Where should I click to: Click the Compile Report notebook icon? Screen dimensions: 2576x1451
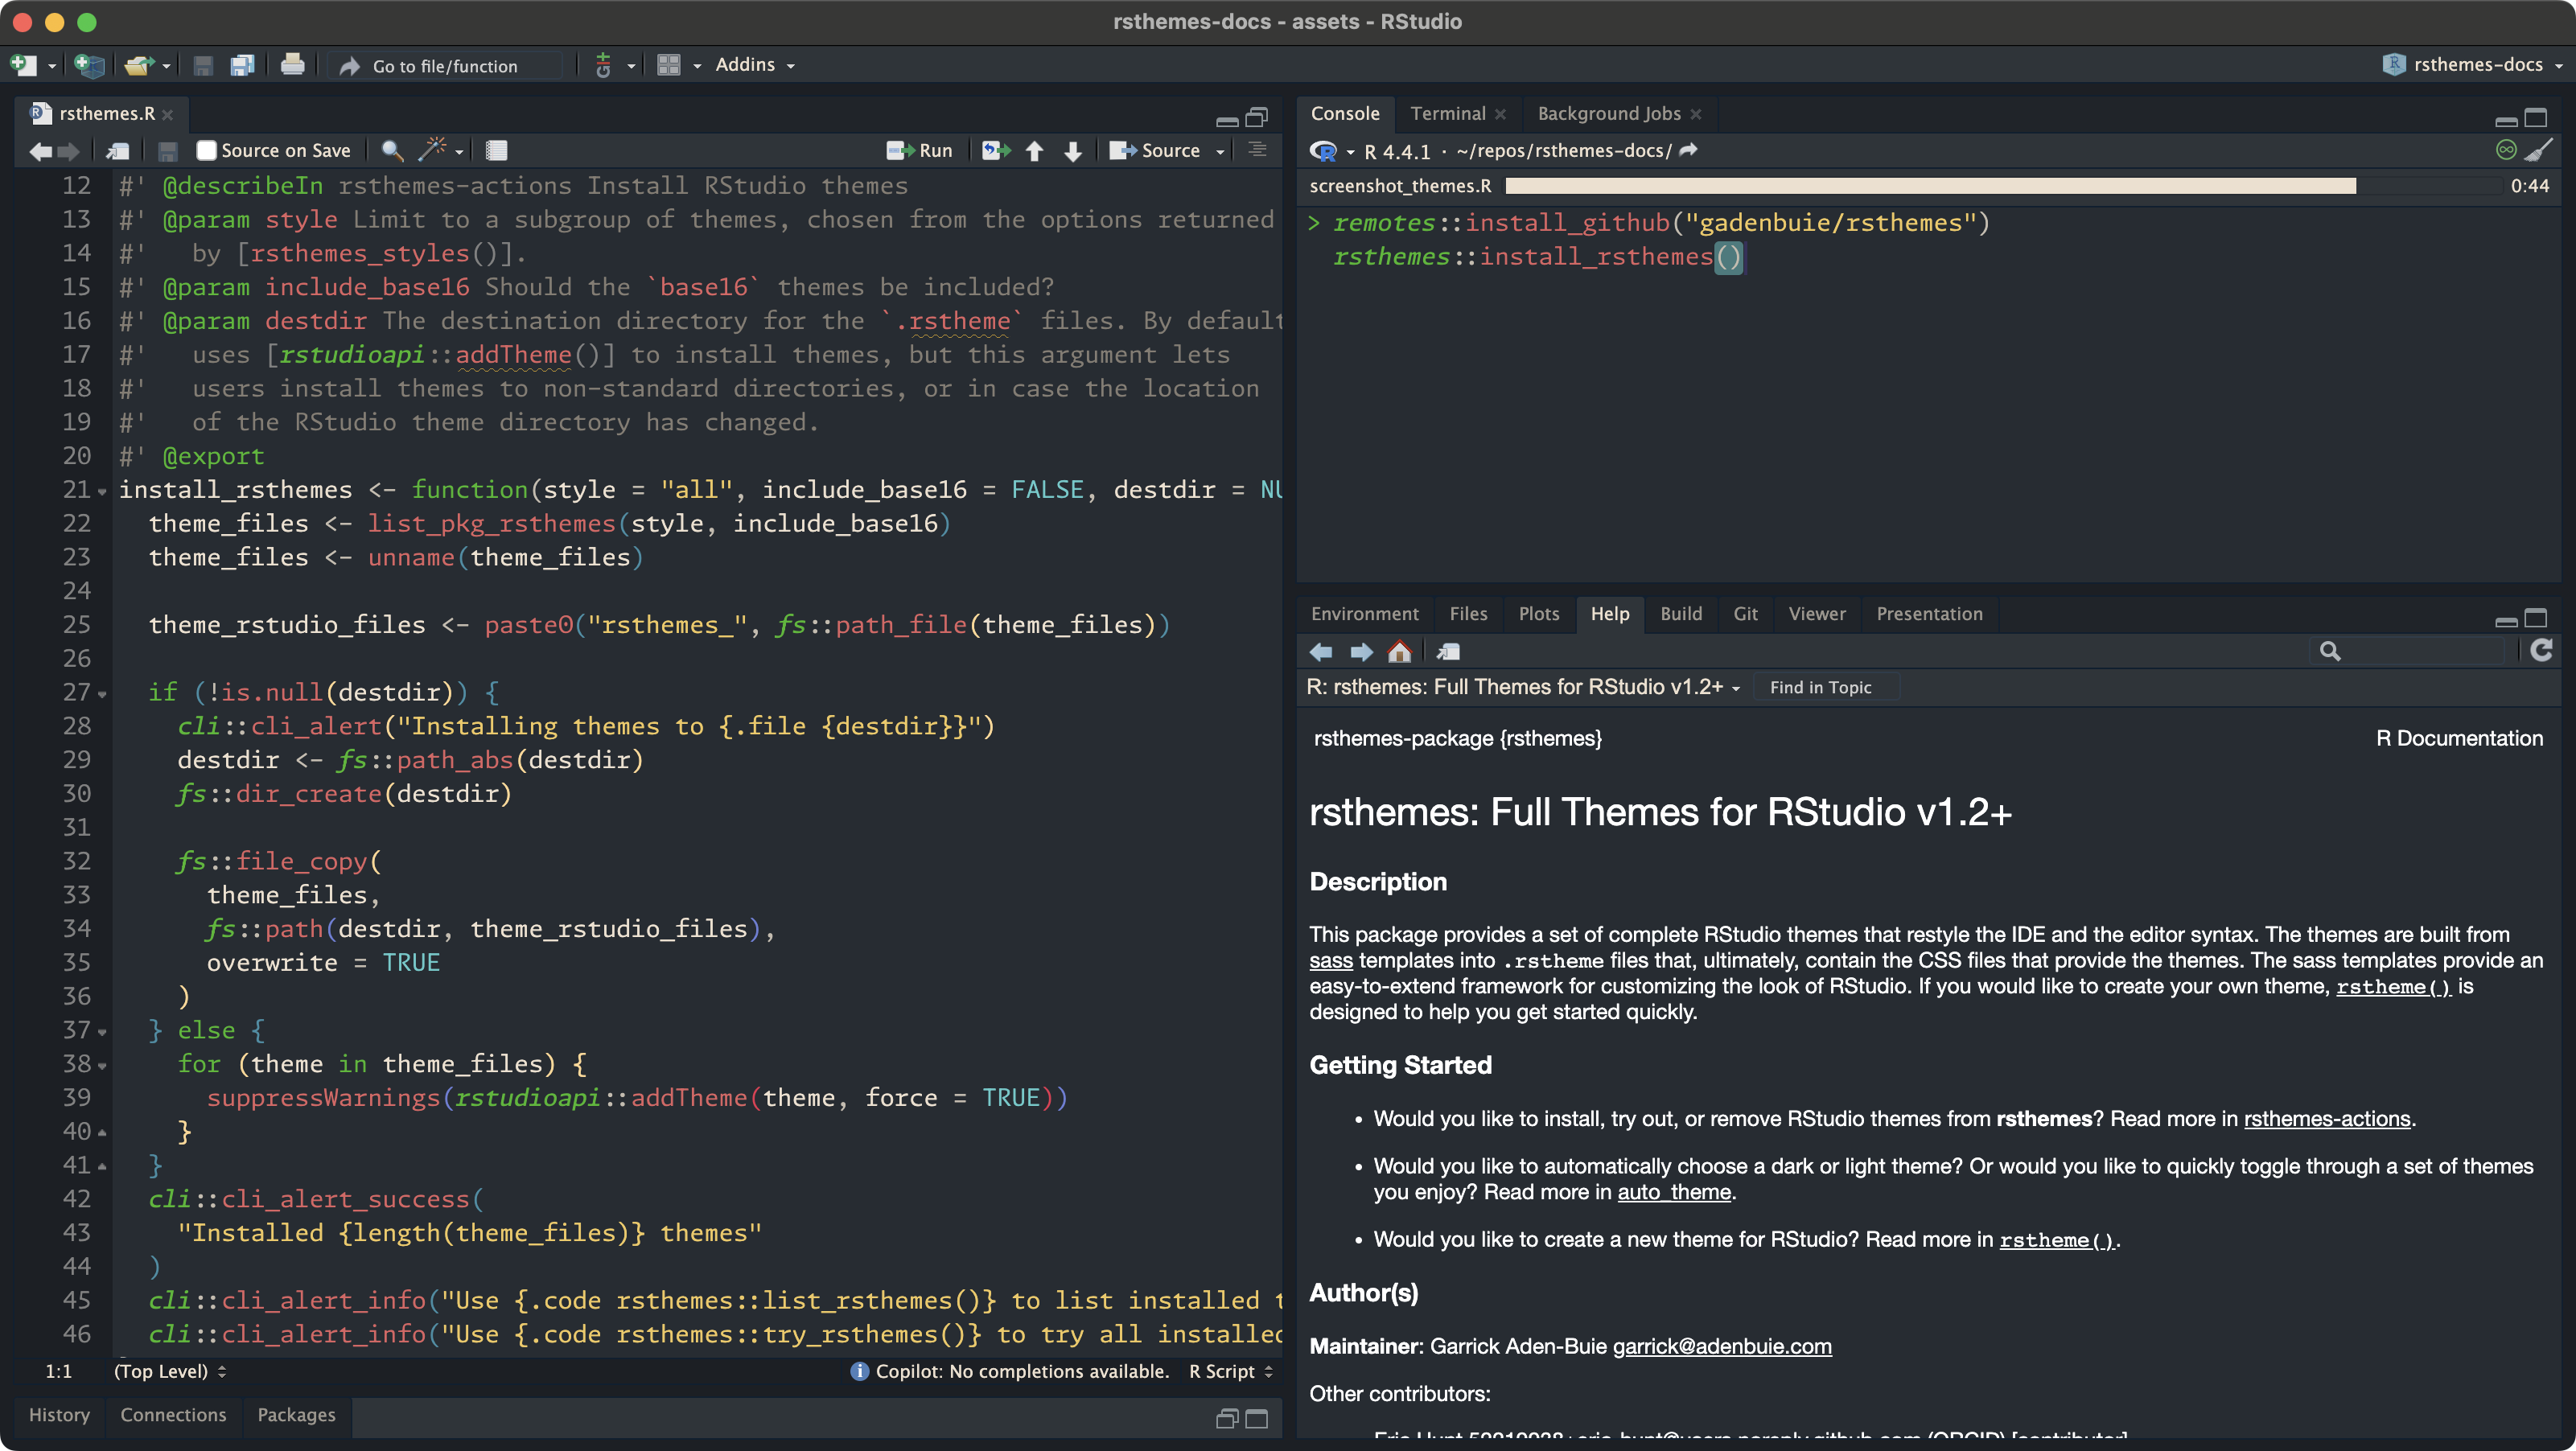click(x=496, y=150)
